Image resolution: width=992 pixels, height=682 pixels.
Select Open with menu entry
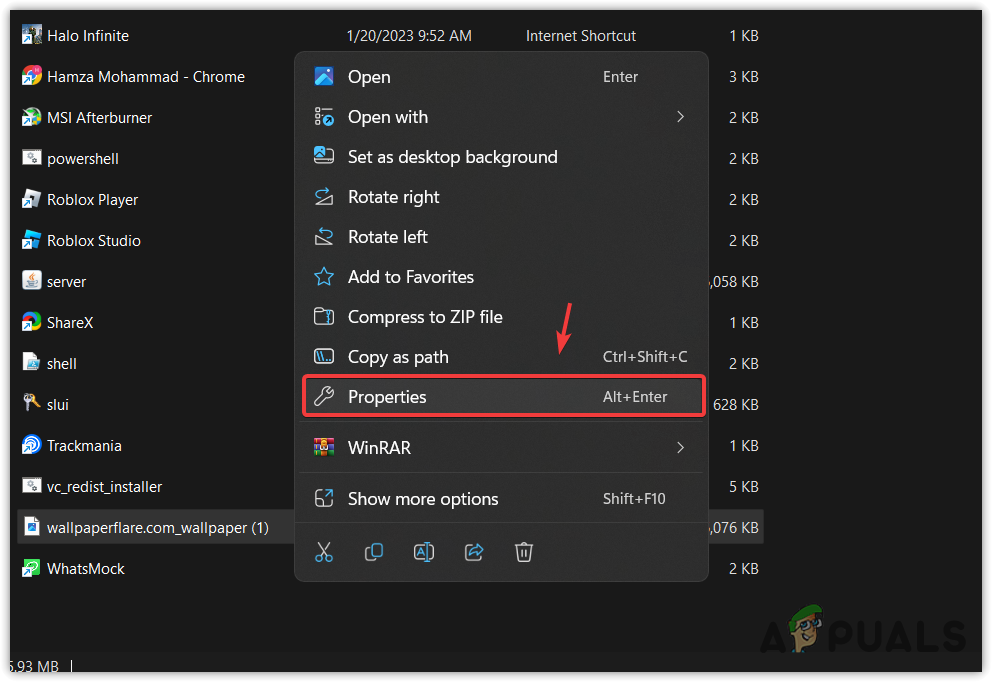click(502, 117)
